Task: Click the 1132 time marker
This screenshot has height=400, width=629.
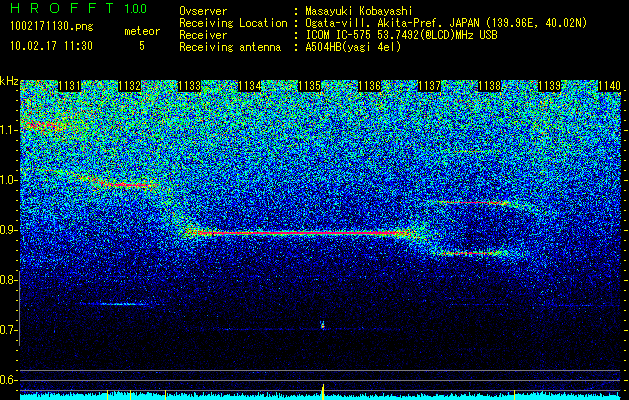Action: [130, 86]
